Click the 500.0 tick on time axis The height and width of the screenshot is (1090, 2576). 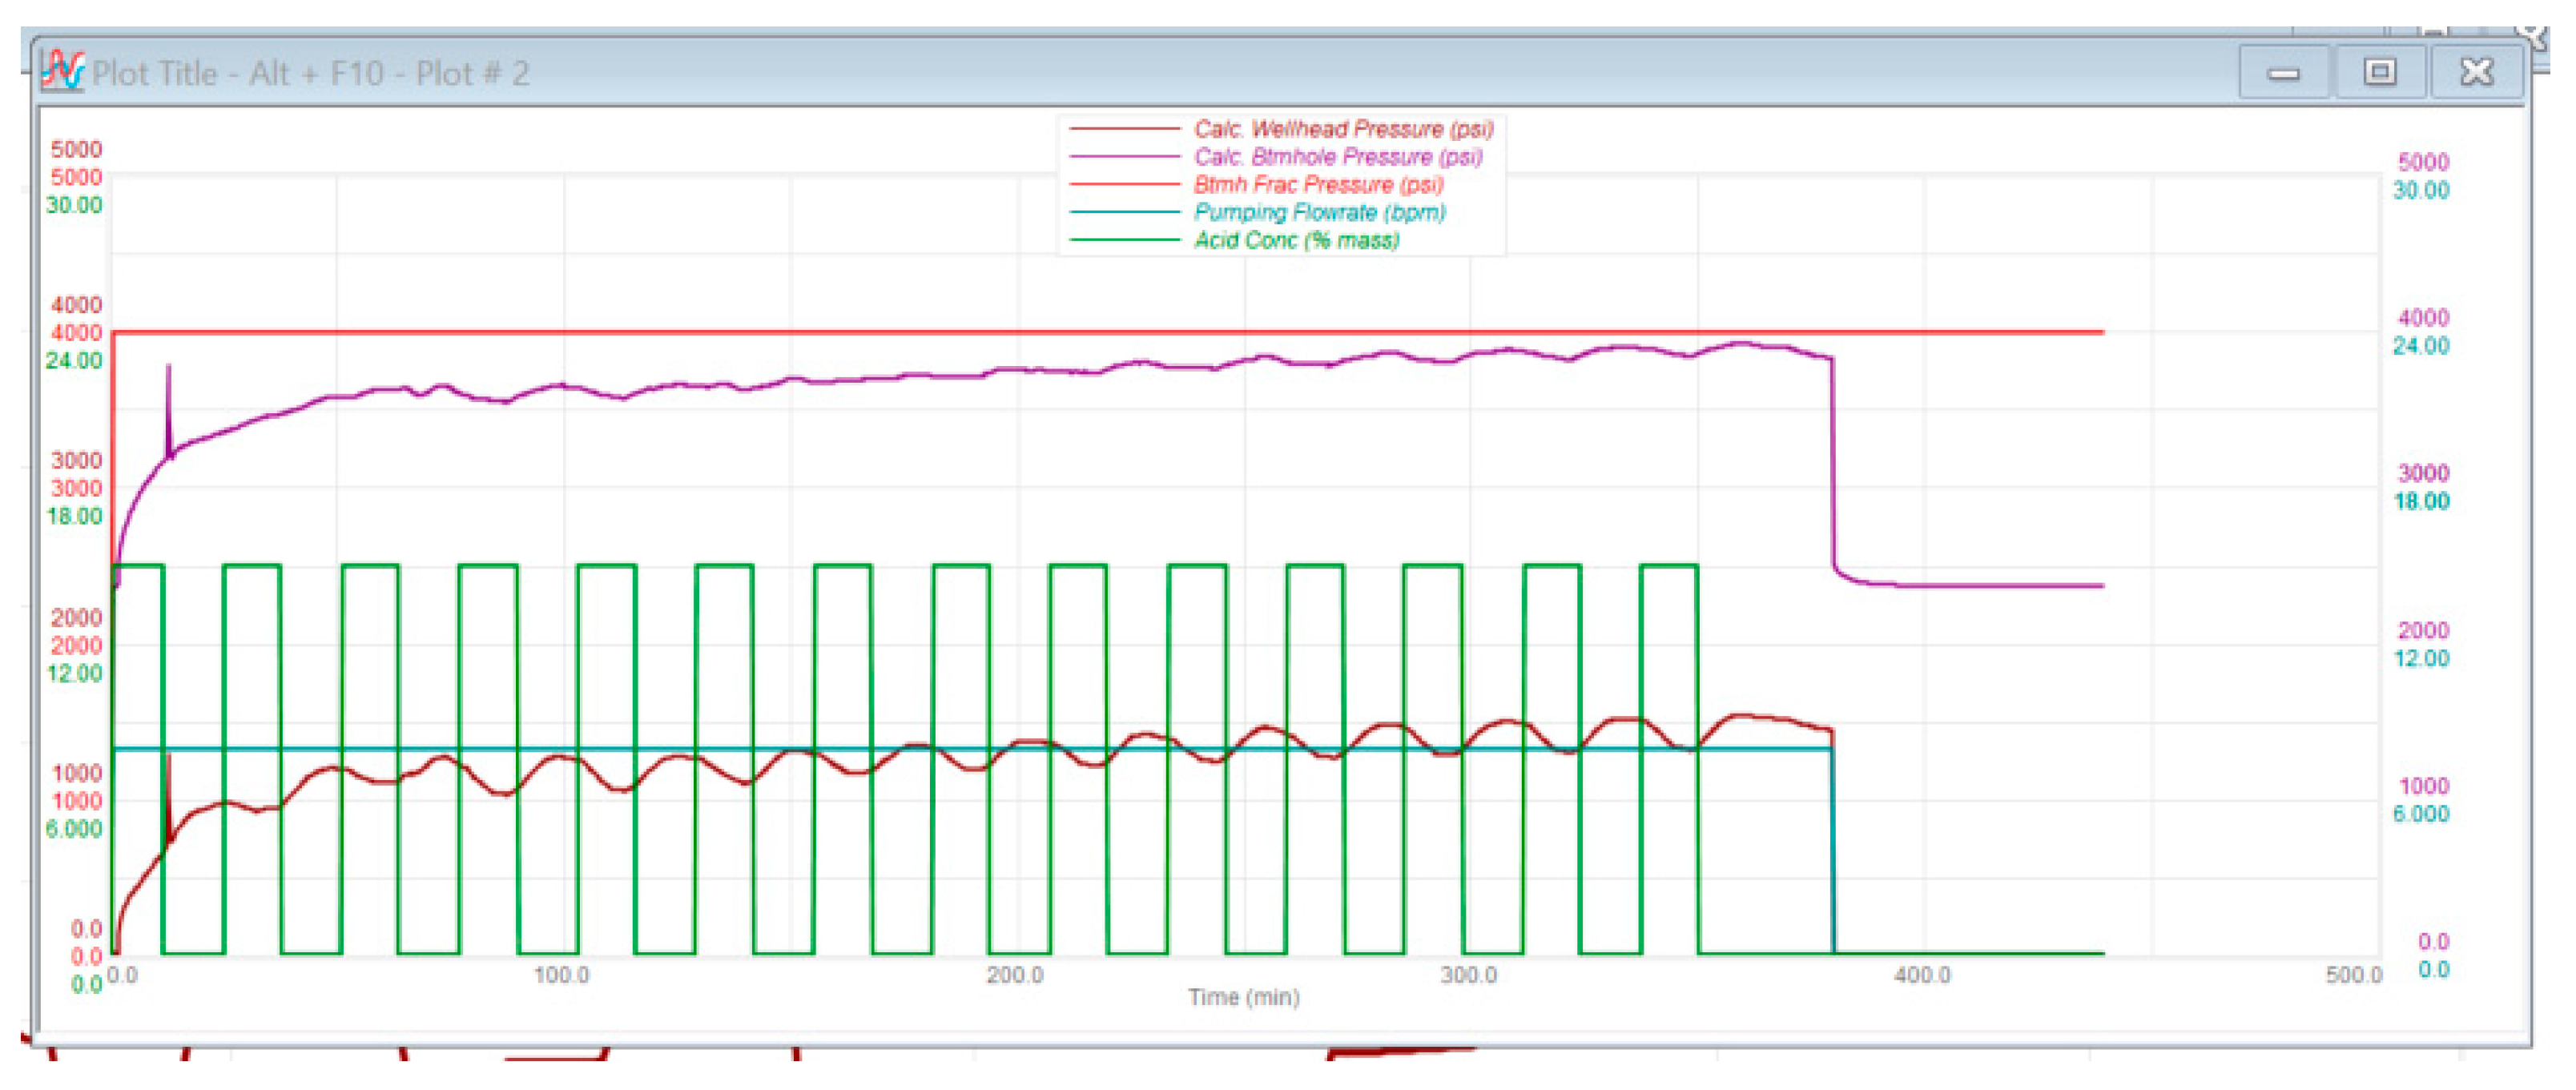pyautogui.click(x=2353, y=975)
